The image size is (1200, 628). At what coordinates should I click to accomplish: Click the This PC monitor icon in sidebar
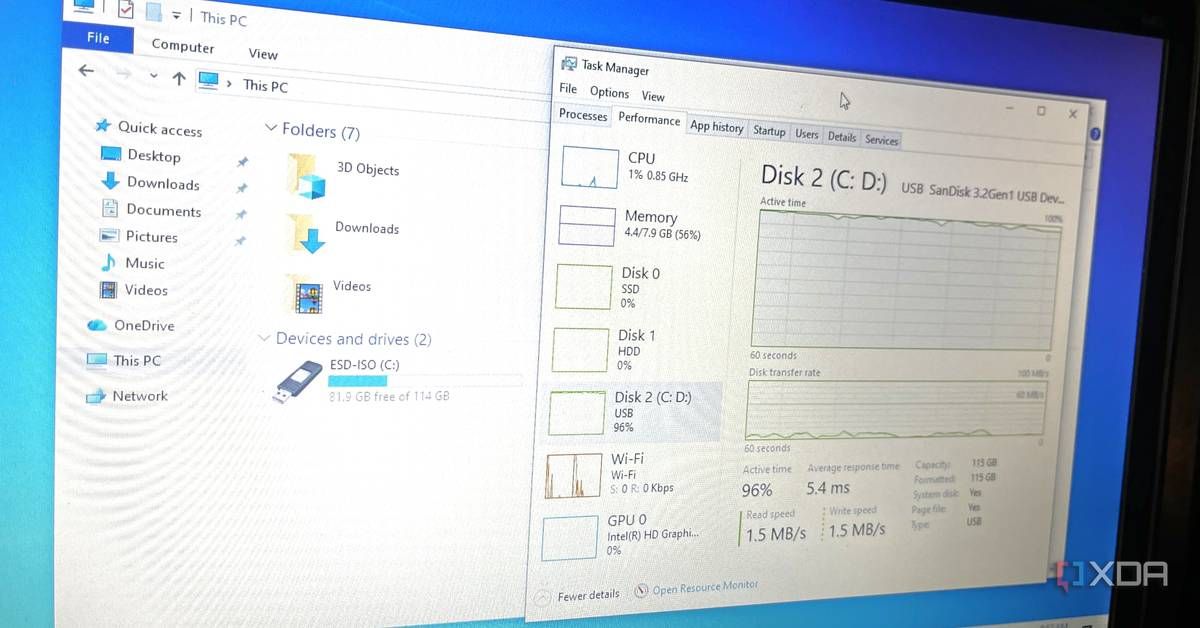coord(96,360)
